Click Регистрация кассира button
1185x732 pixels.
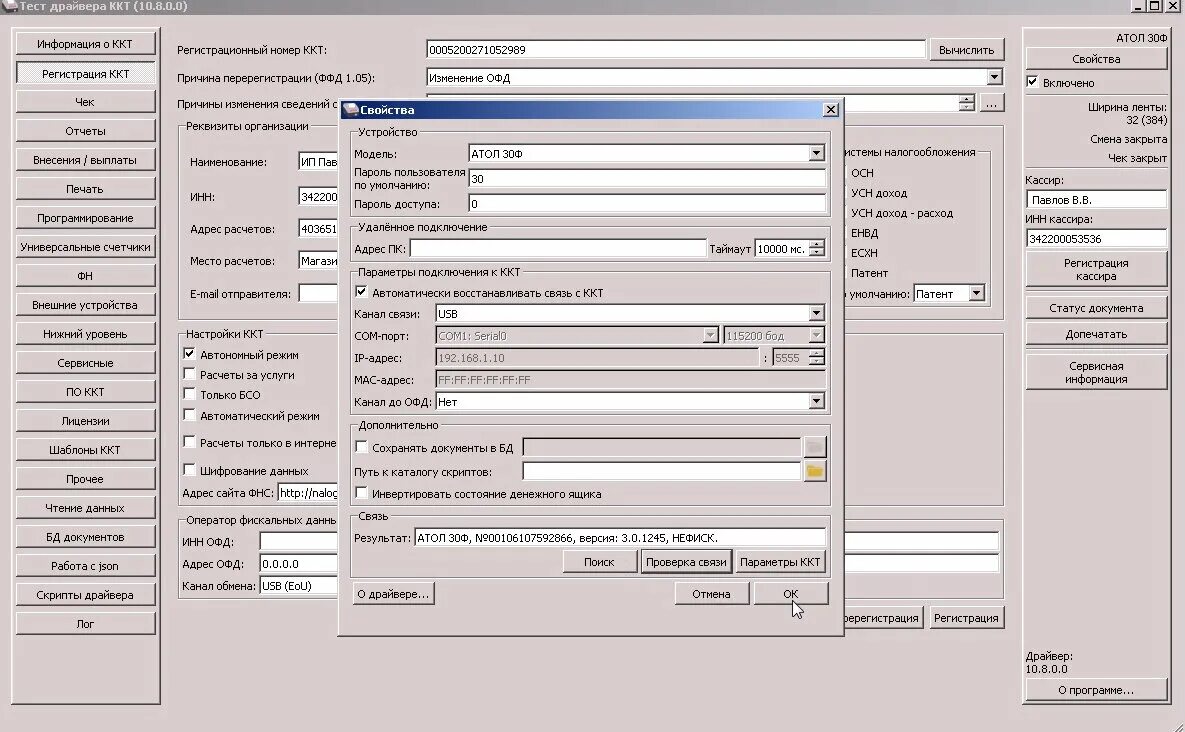[1096, 269]
